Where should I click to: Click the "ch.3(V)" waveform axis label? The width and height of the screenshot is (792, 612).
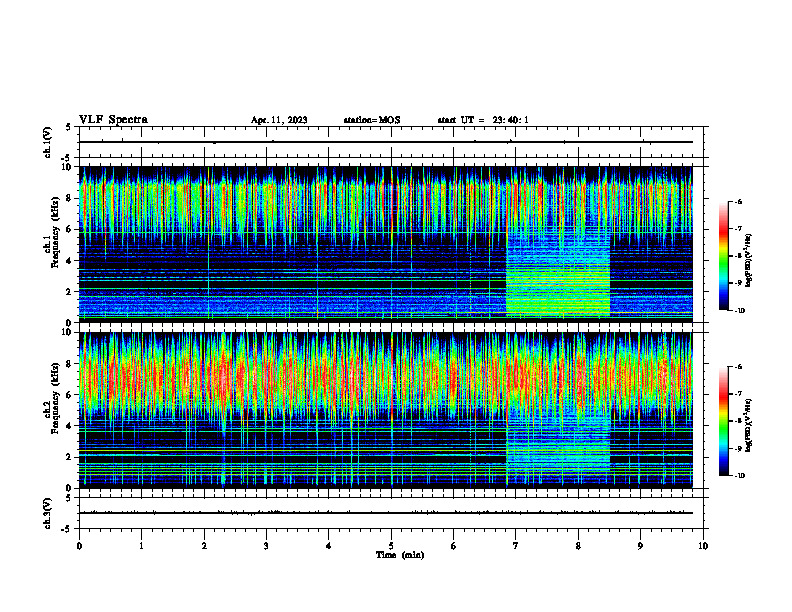coord(47,513)
